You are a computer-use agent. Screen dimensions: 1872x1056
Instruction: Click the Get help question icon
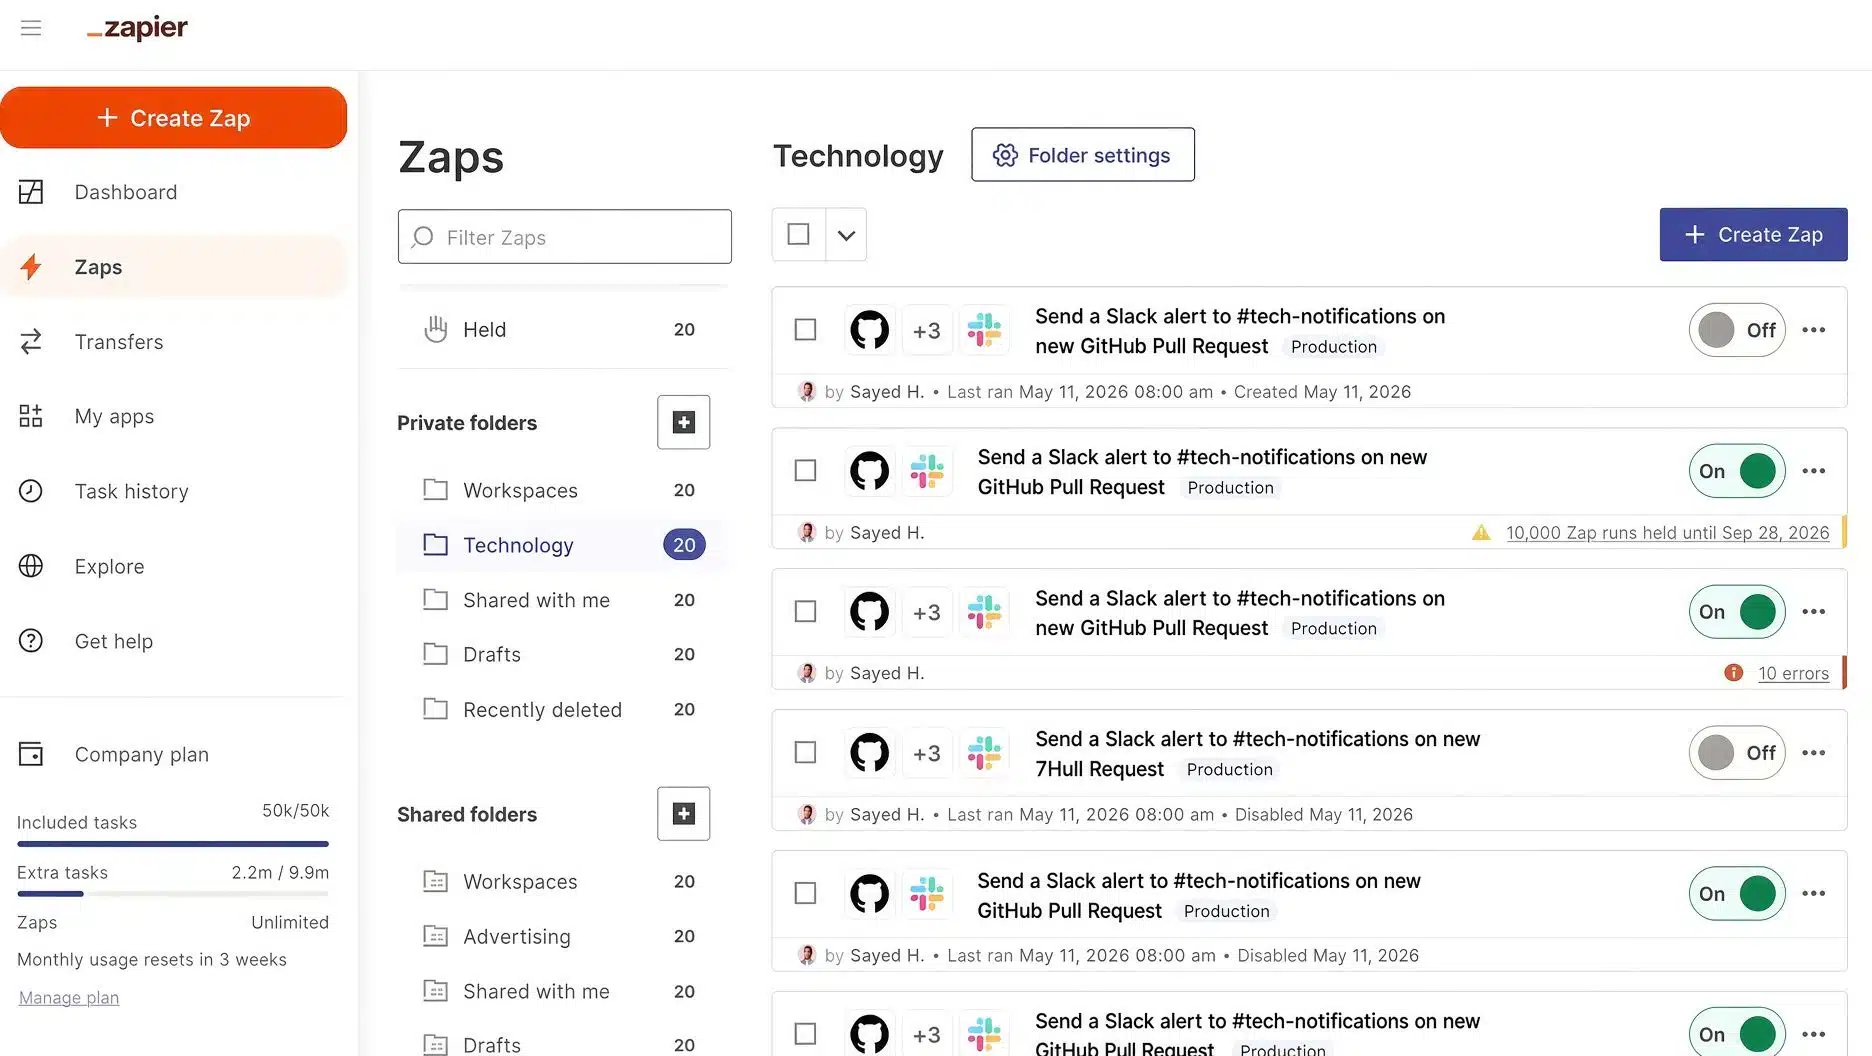[x=31, y=641]
